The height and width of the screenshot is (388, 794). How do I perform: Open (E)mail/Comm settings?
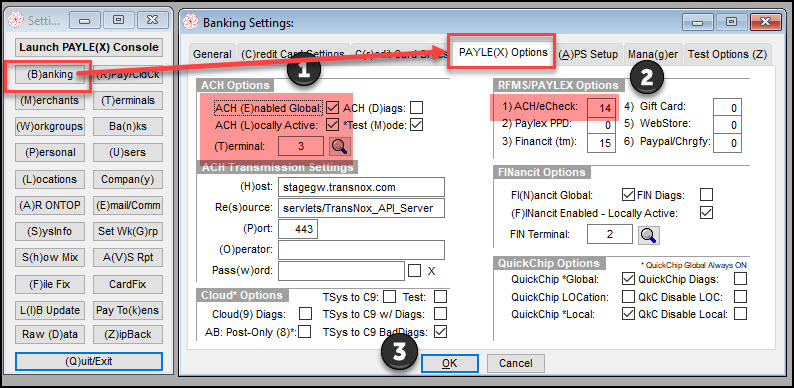pos(128,206)
